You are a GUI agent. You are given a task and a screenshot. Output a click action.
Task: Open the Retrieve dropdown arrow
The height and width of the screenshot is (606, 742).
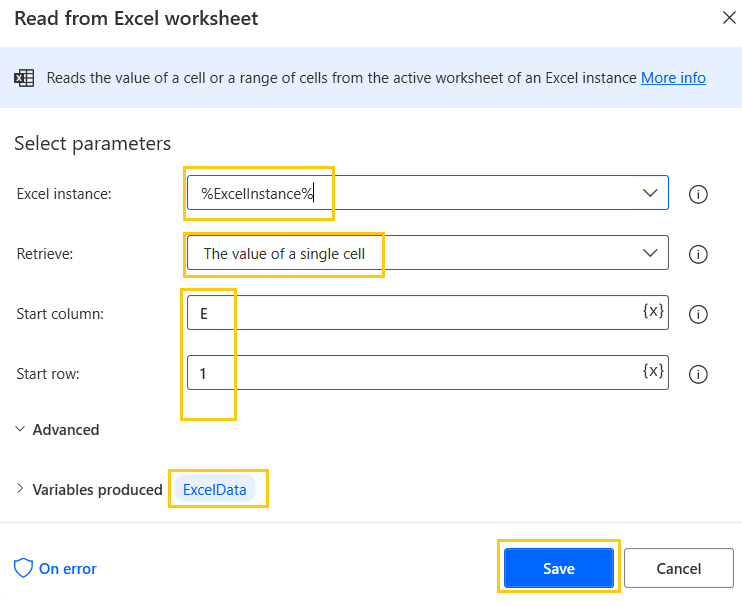[x=650, y=253]
